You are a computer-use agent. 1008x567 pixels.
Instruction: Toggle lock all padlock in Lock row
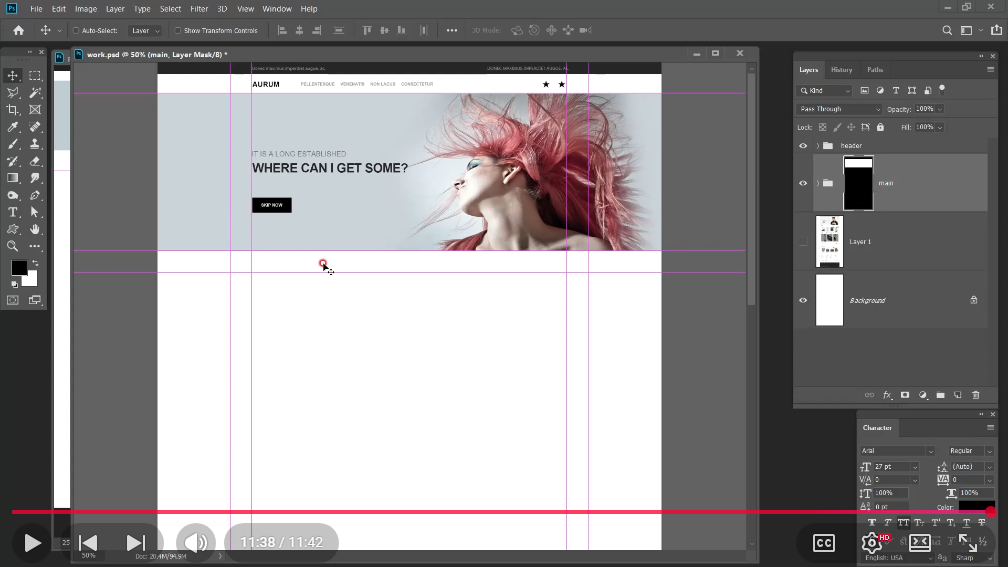coord(880,127)
